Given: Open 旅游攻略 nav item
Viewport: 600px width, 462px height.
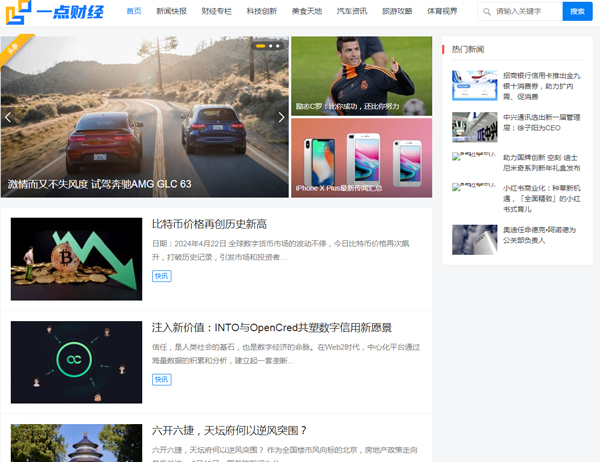Looking at the screenshot, I should point(397,11).
